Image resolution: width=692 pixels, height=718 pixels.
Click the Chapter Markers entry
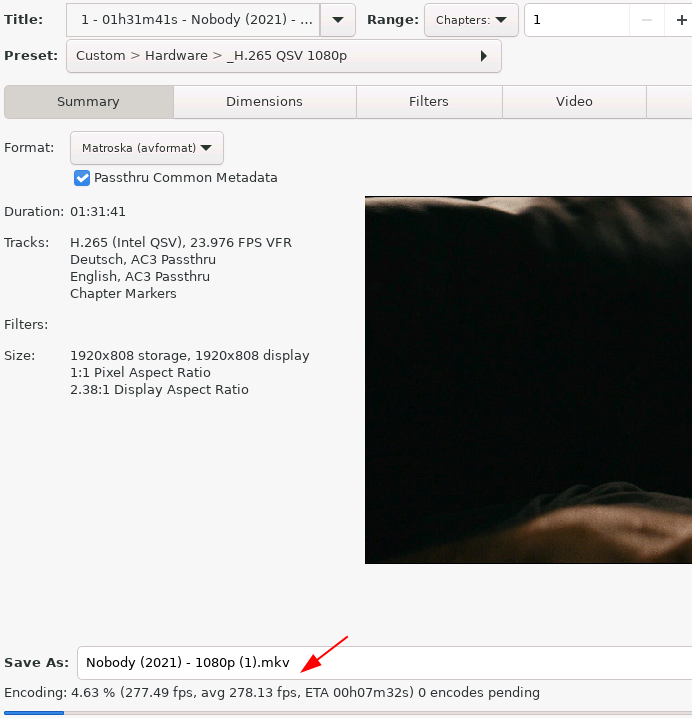123,294
